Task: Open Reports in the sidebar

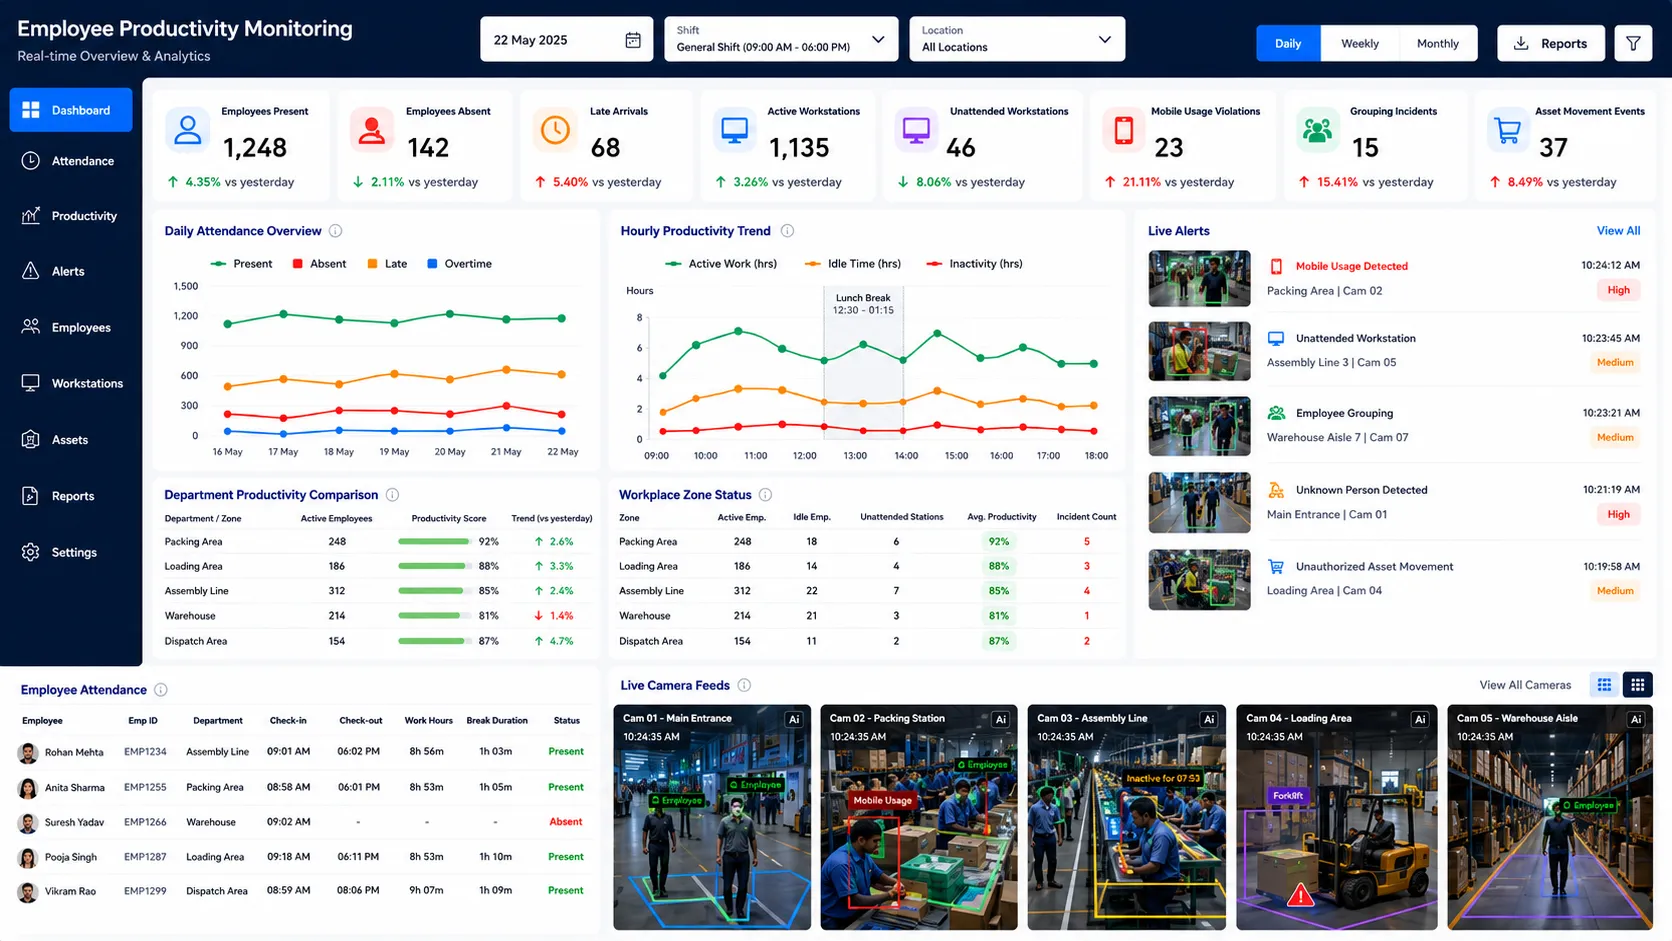Action: 71,496
